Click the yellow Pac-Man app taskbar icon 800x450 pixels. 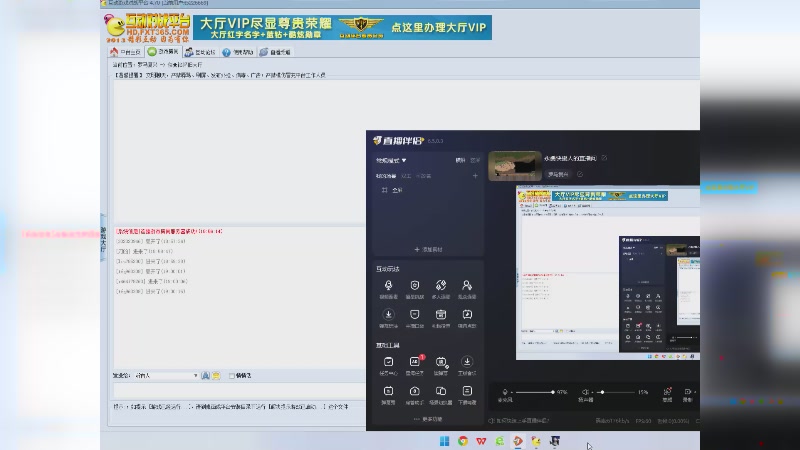tap(536, 441)
